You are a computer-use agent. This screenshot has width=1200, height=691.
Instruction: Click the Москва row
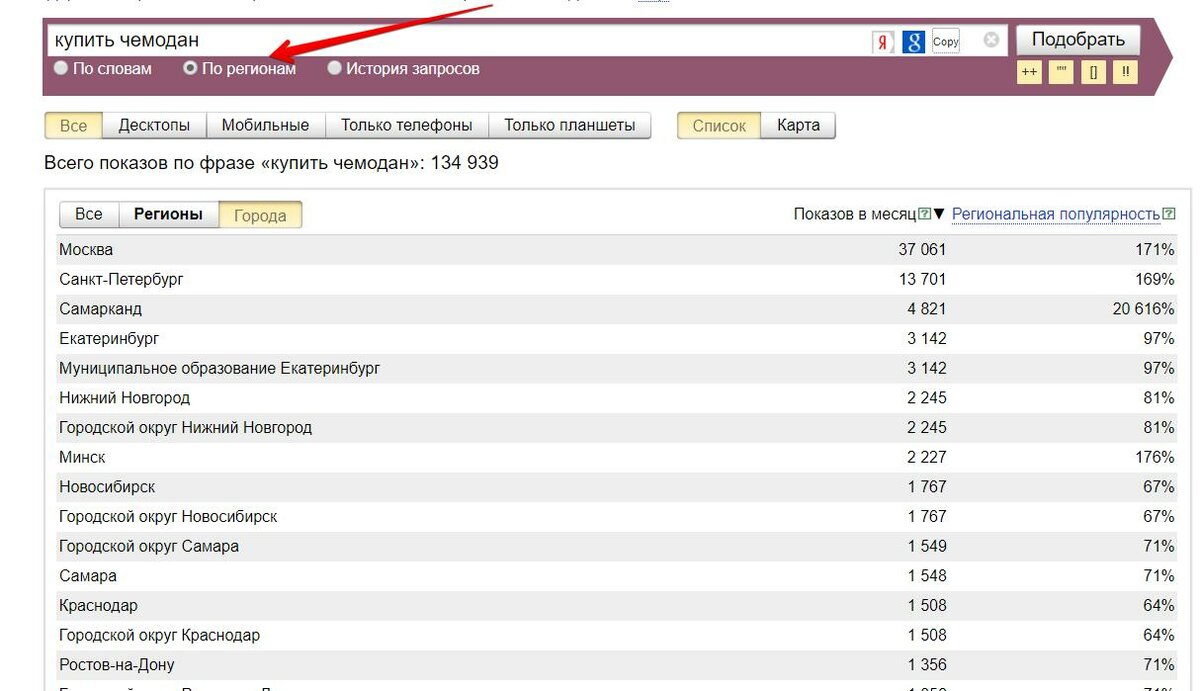click(x=617, y=250)
